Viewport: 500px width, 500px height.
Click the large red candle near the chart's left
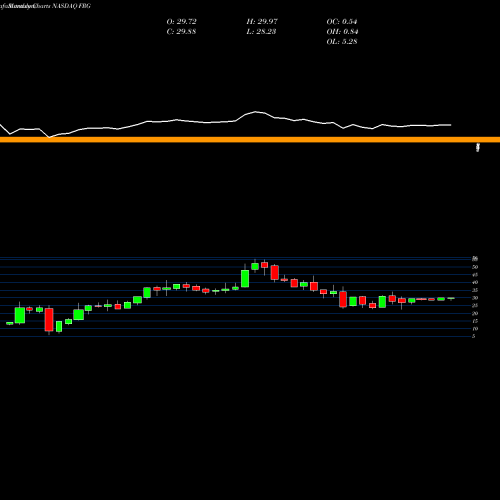click(x=49, y=319)
